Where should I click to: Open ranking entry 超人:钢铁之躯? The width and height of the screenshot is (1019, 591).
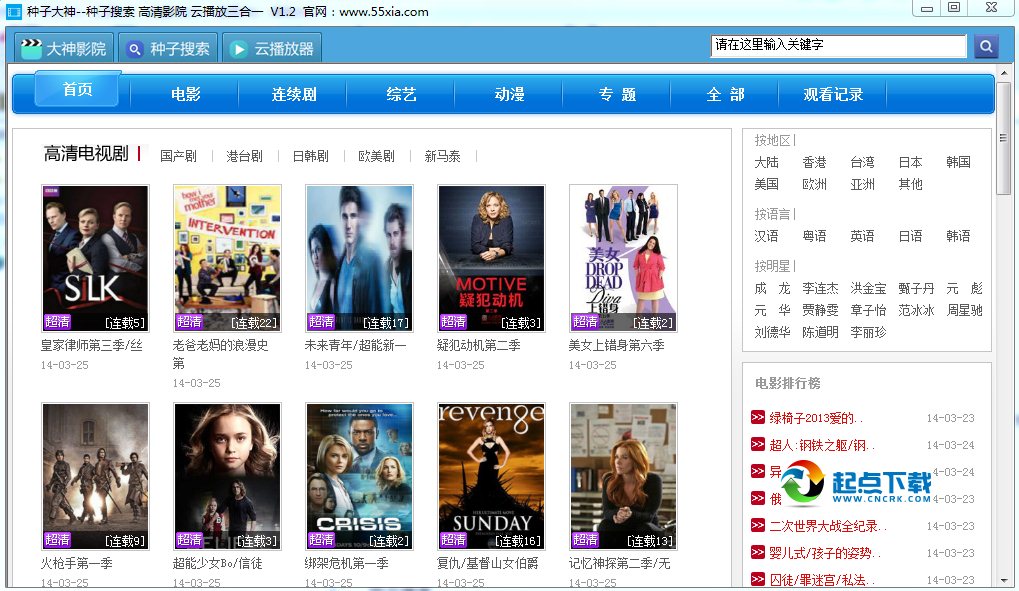pos(822,445)
